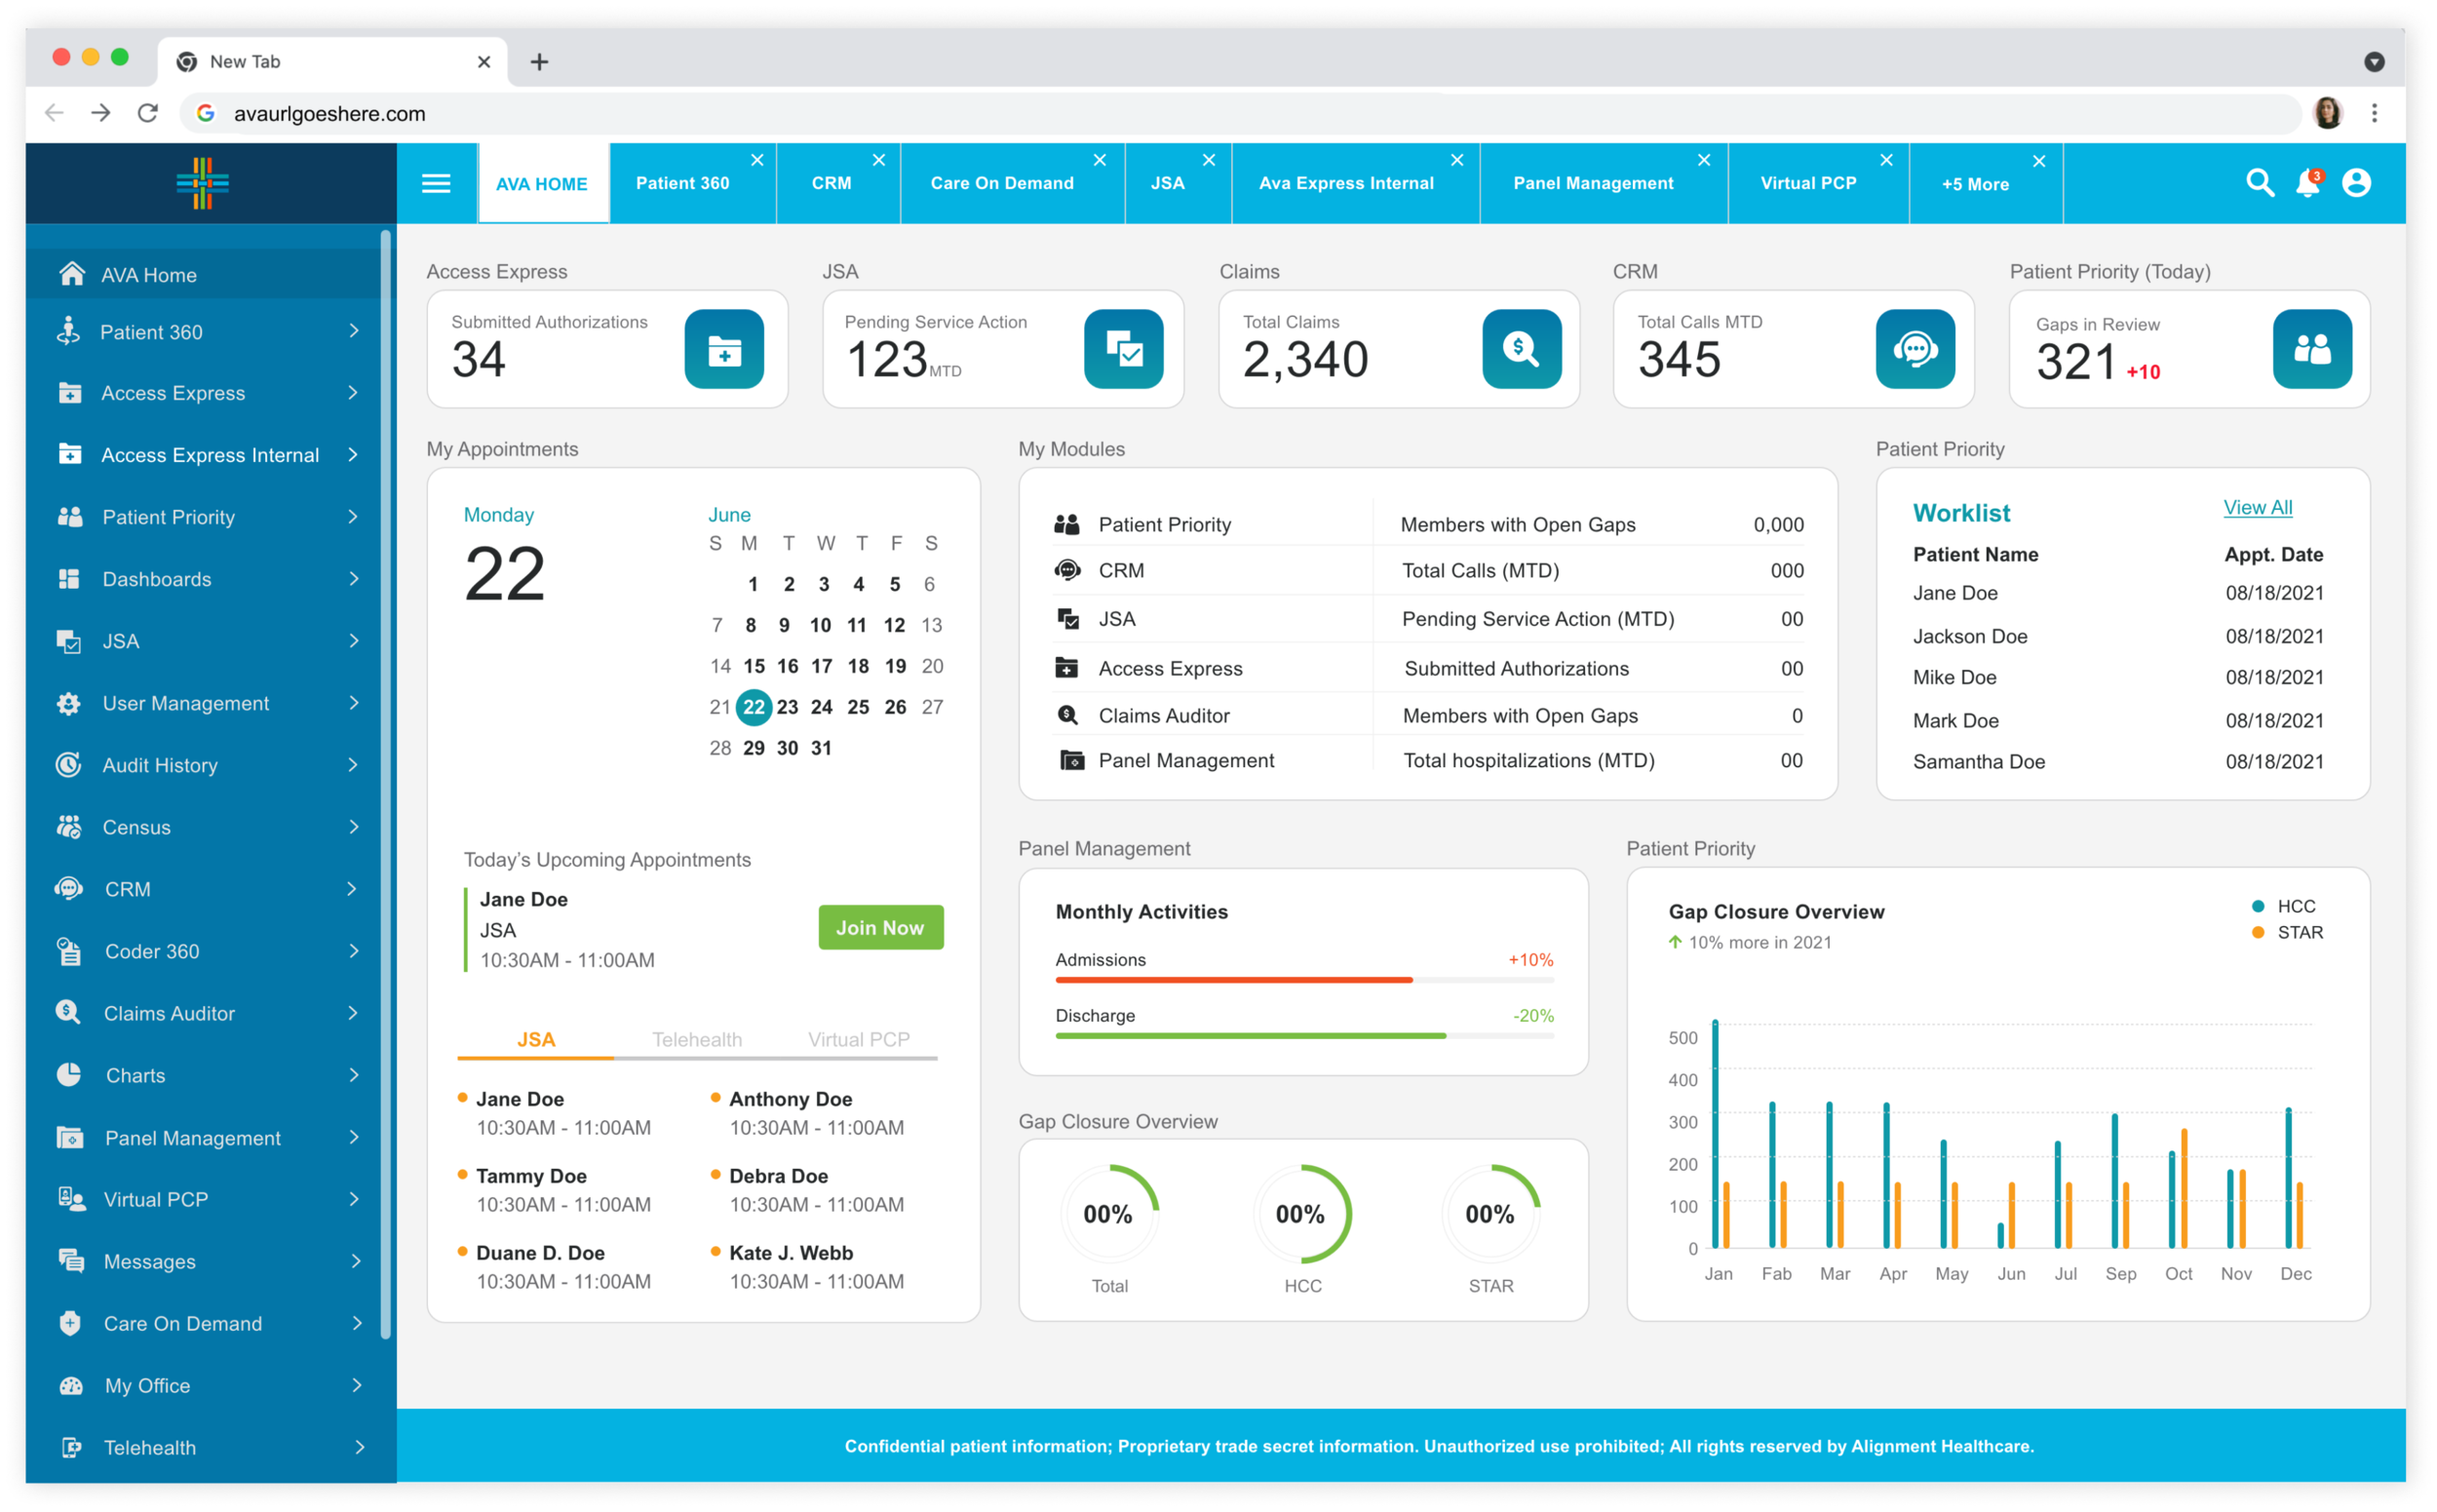Screen dimensions: 2437x1512
Task: Switch to the Patient 360 tab
Action: click(x=682, y=183)
